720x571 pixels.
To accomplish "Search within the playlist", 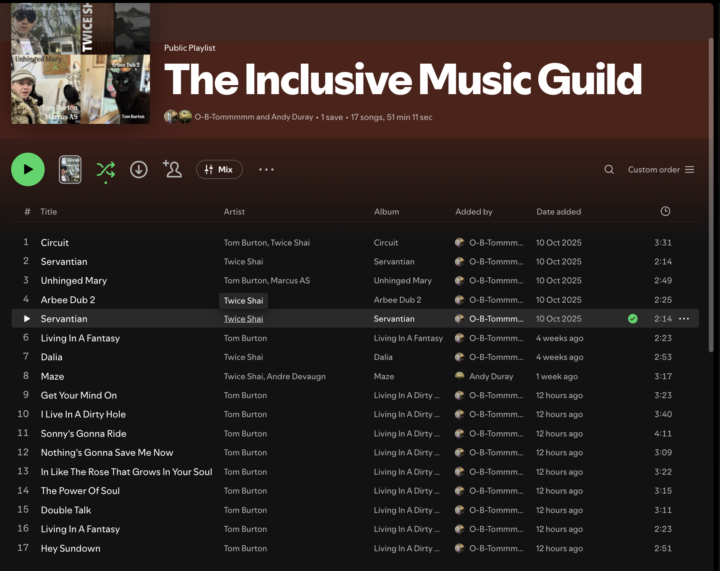I will pos(609,169).
